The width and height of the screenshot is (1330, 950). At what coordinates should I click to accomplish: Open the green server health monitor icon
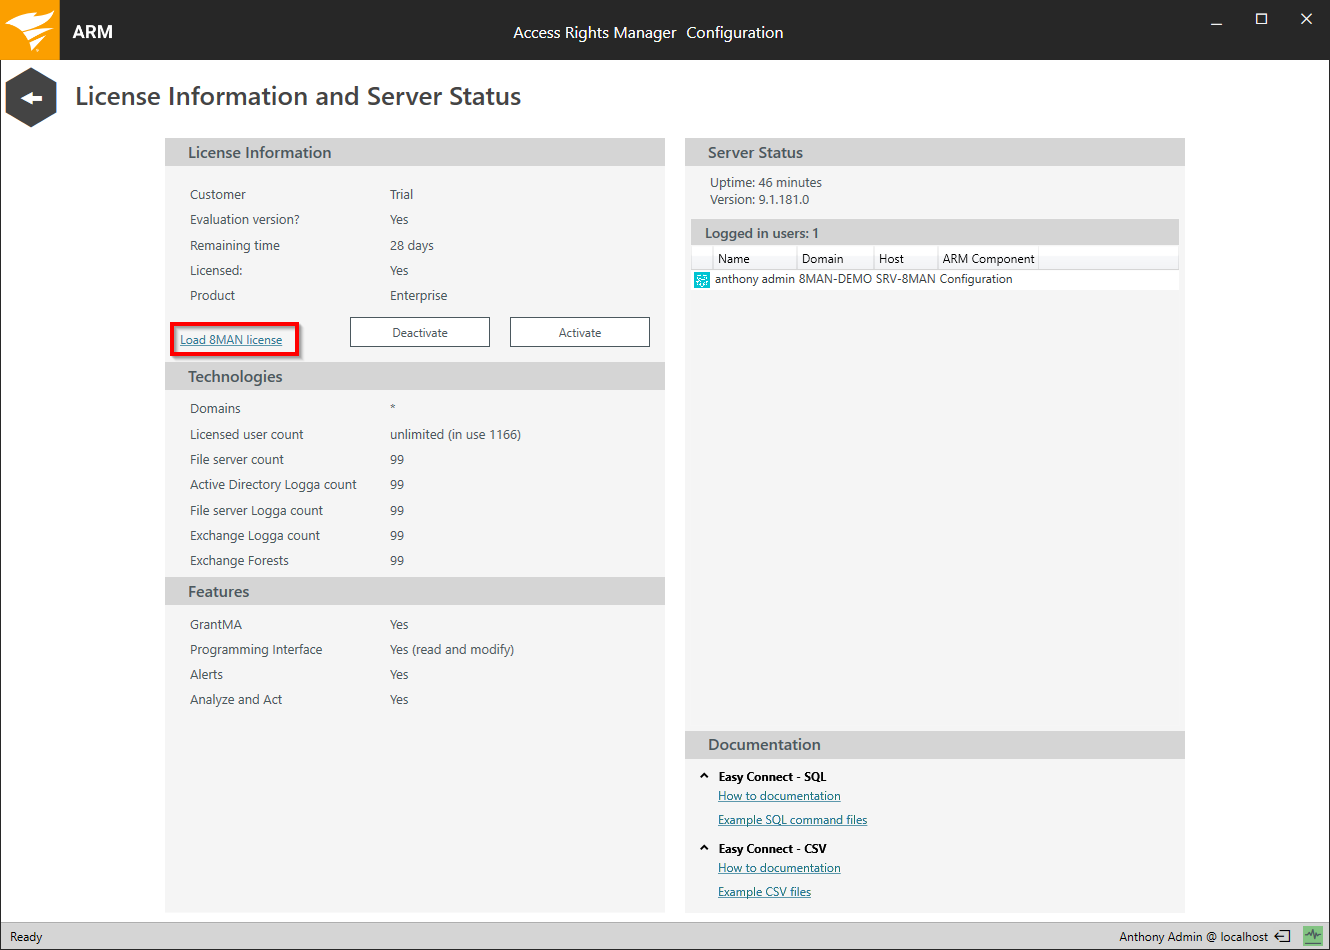click(x=1312, y=936)
